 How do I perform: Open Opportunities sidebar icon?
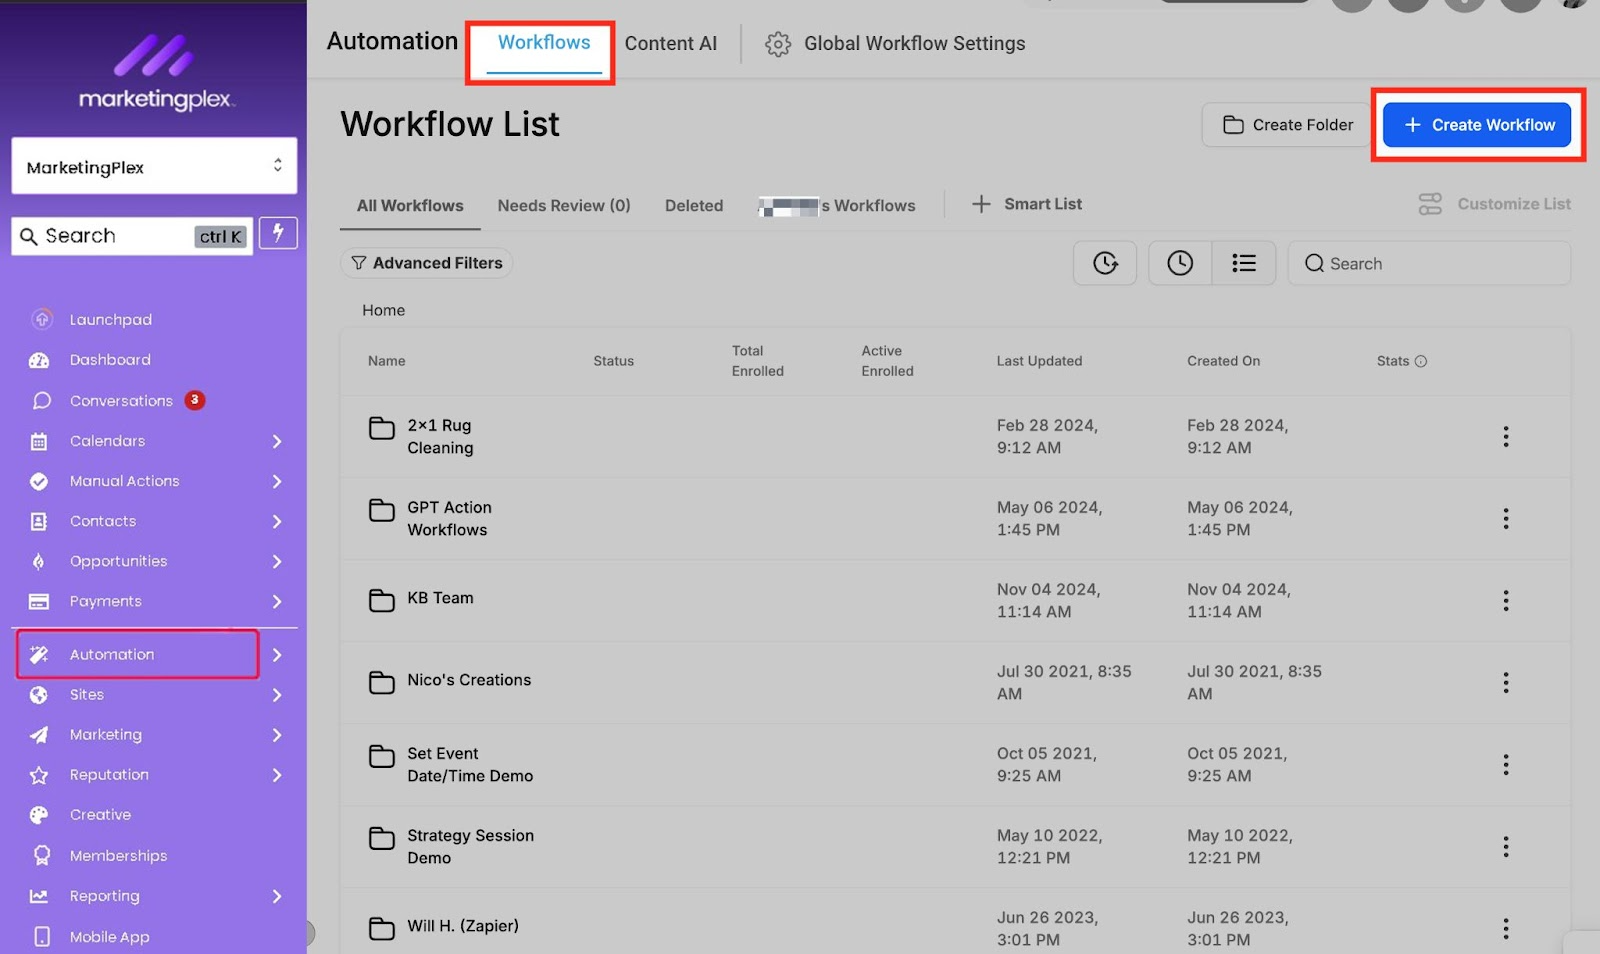[x=39, y=561]
